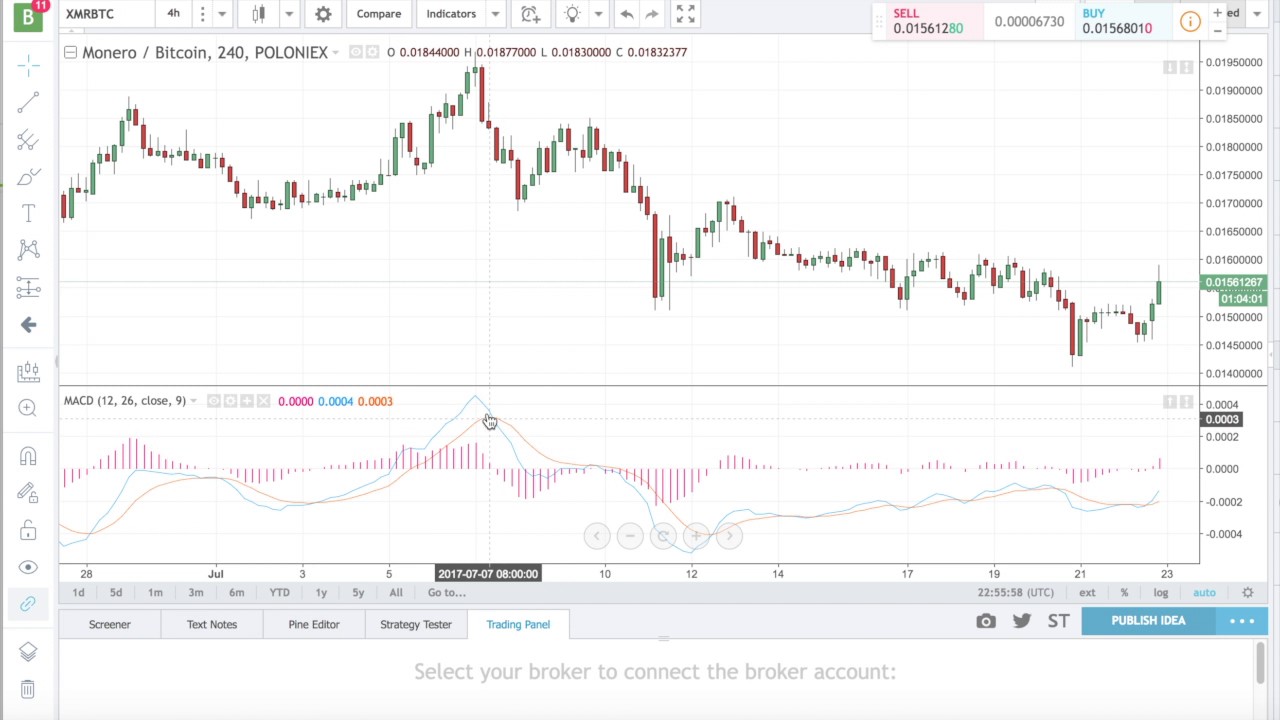1280x720 pixels.
Task: Activate the Zoom In tool
Action: pos(28,408)
